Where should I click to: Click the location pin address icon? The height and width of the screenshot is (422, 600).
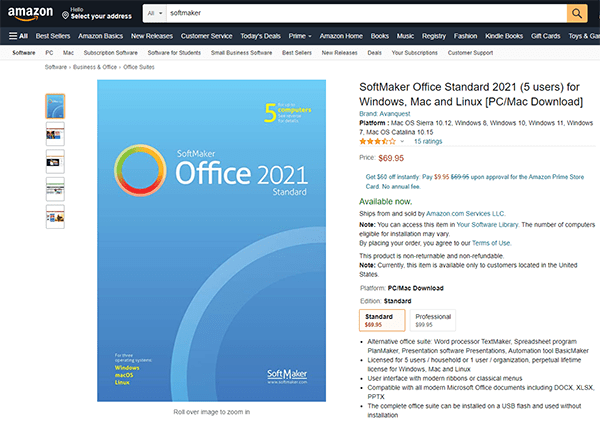point(65,15)
